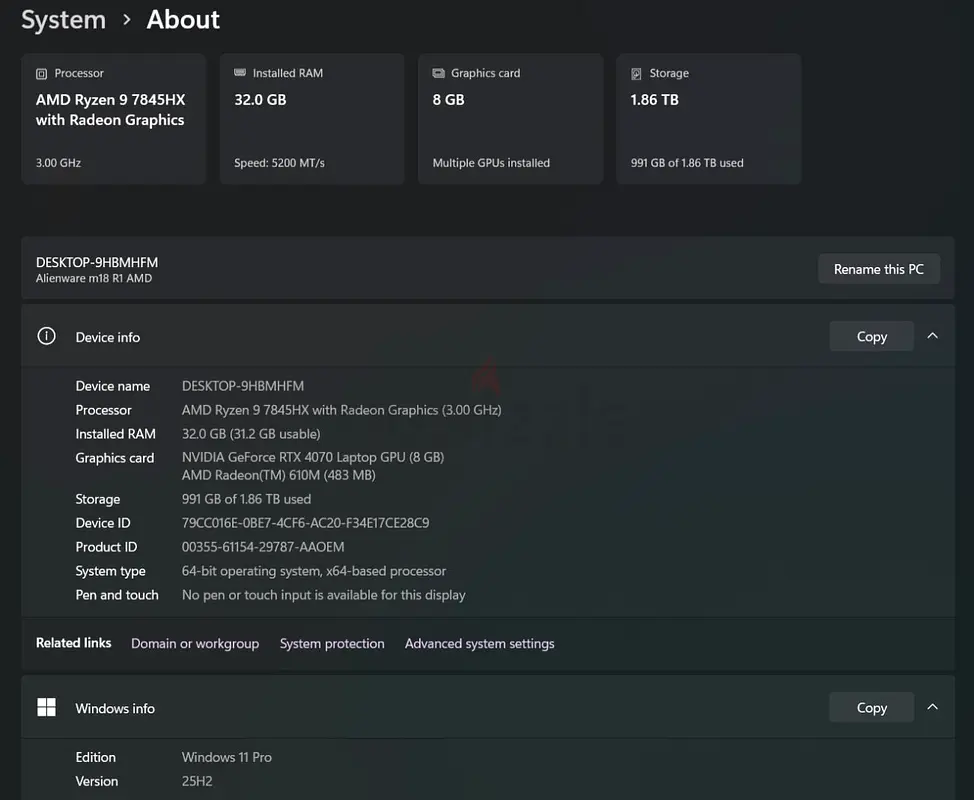Screen dimensions: 974x800
Task: Click the Windows 11 Pro edition value
Action: coord(226,757)
